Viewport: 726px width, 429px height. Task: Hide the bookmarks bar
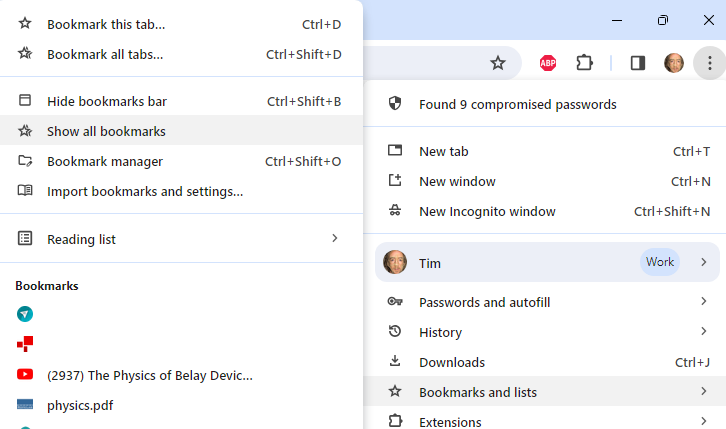pyautogui.click(x=107, y=101)
